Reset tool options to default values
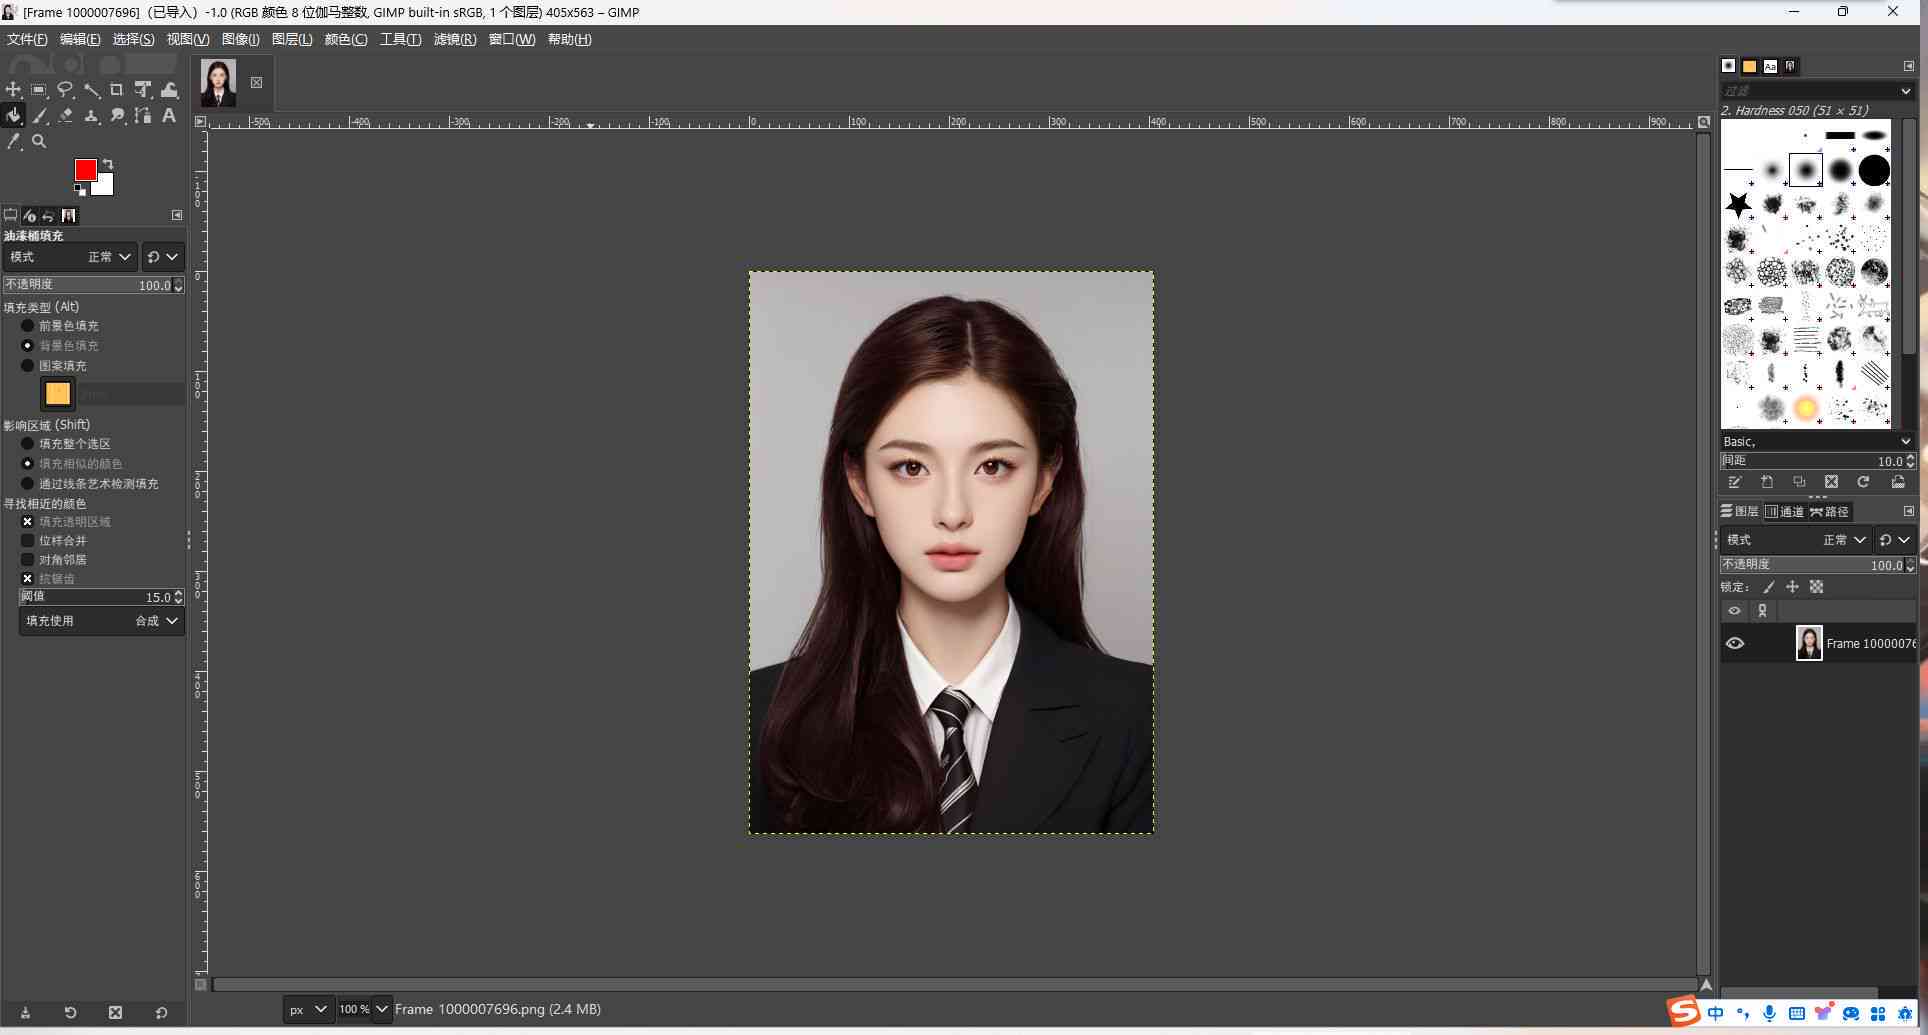 (161, 1013)
